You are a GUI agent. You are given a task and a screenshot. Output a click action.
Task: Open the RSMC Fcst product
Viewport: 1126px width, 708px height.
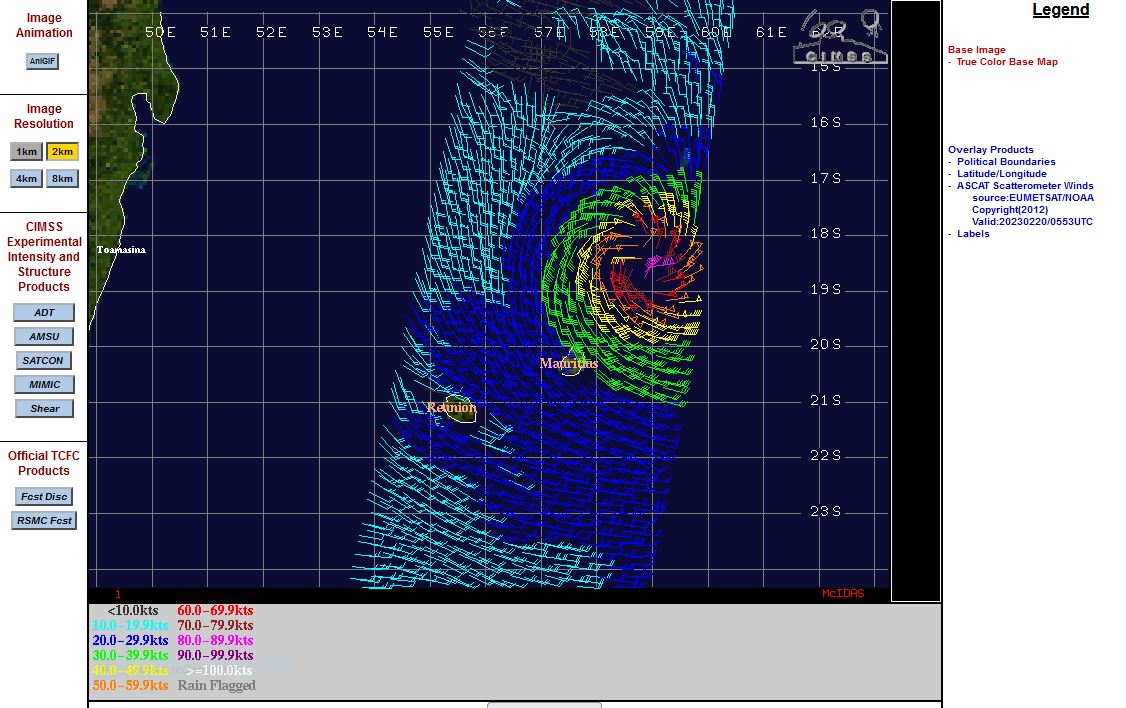44,521
